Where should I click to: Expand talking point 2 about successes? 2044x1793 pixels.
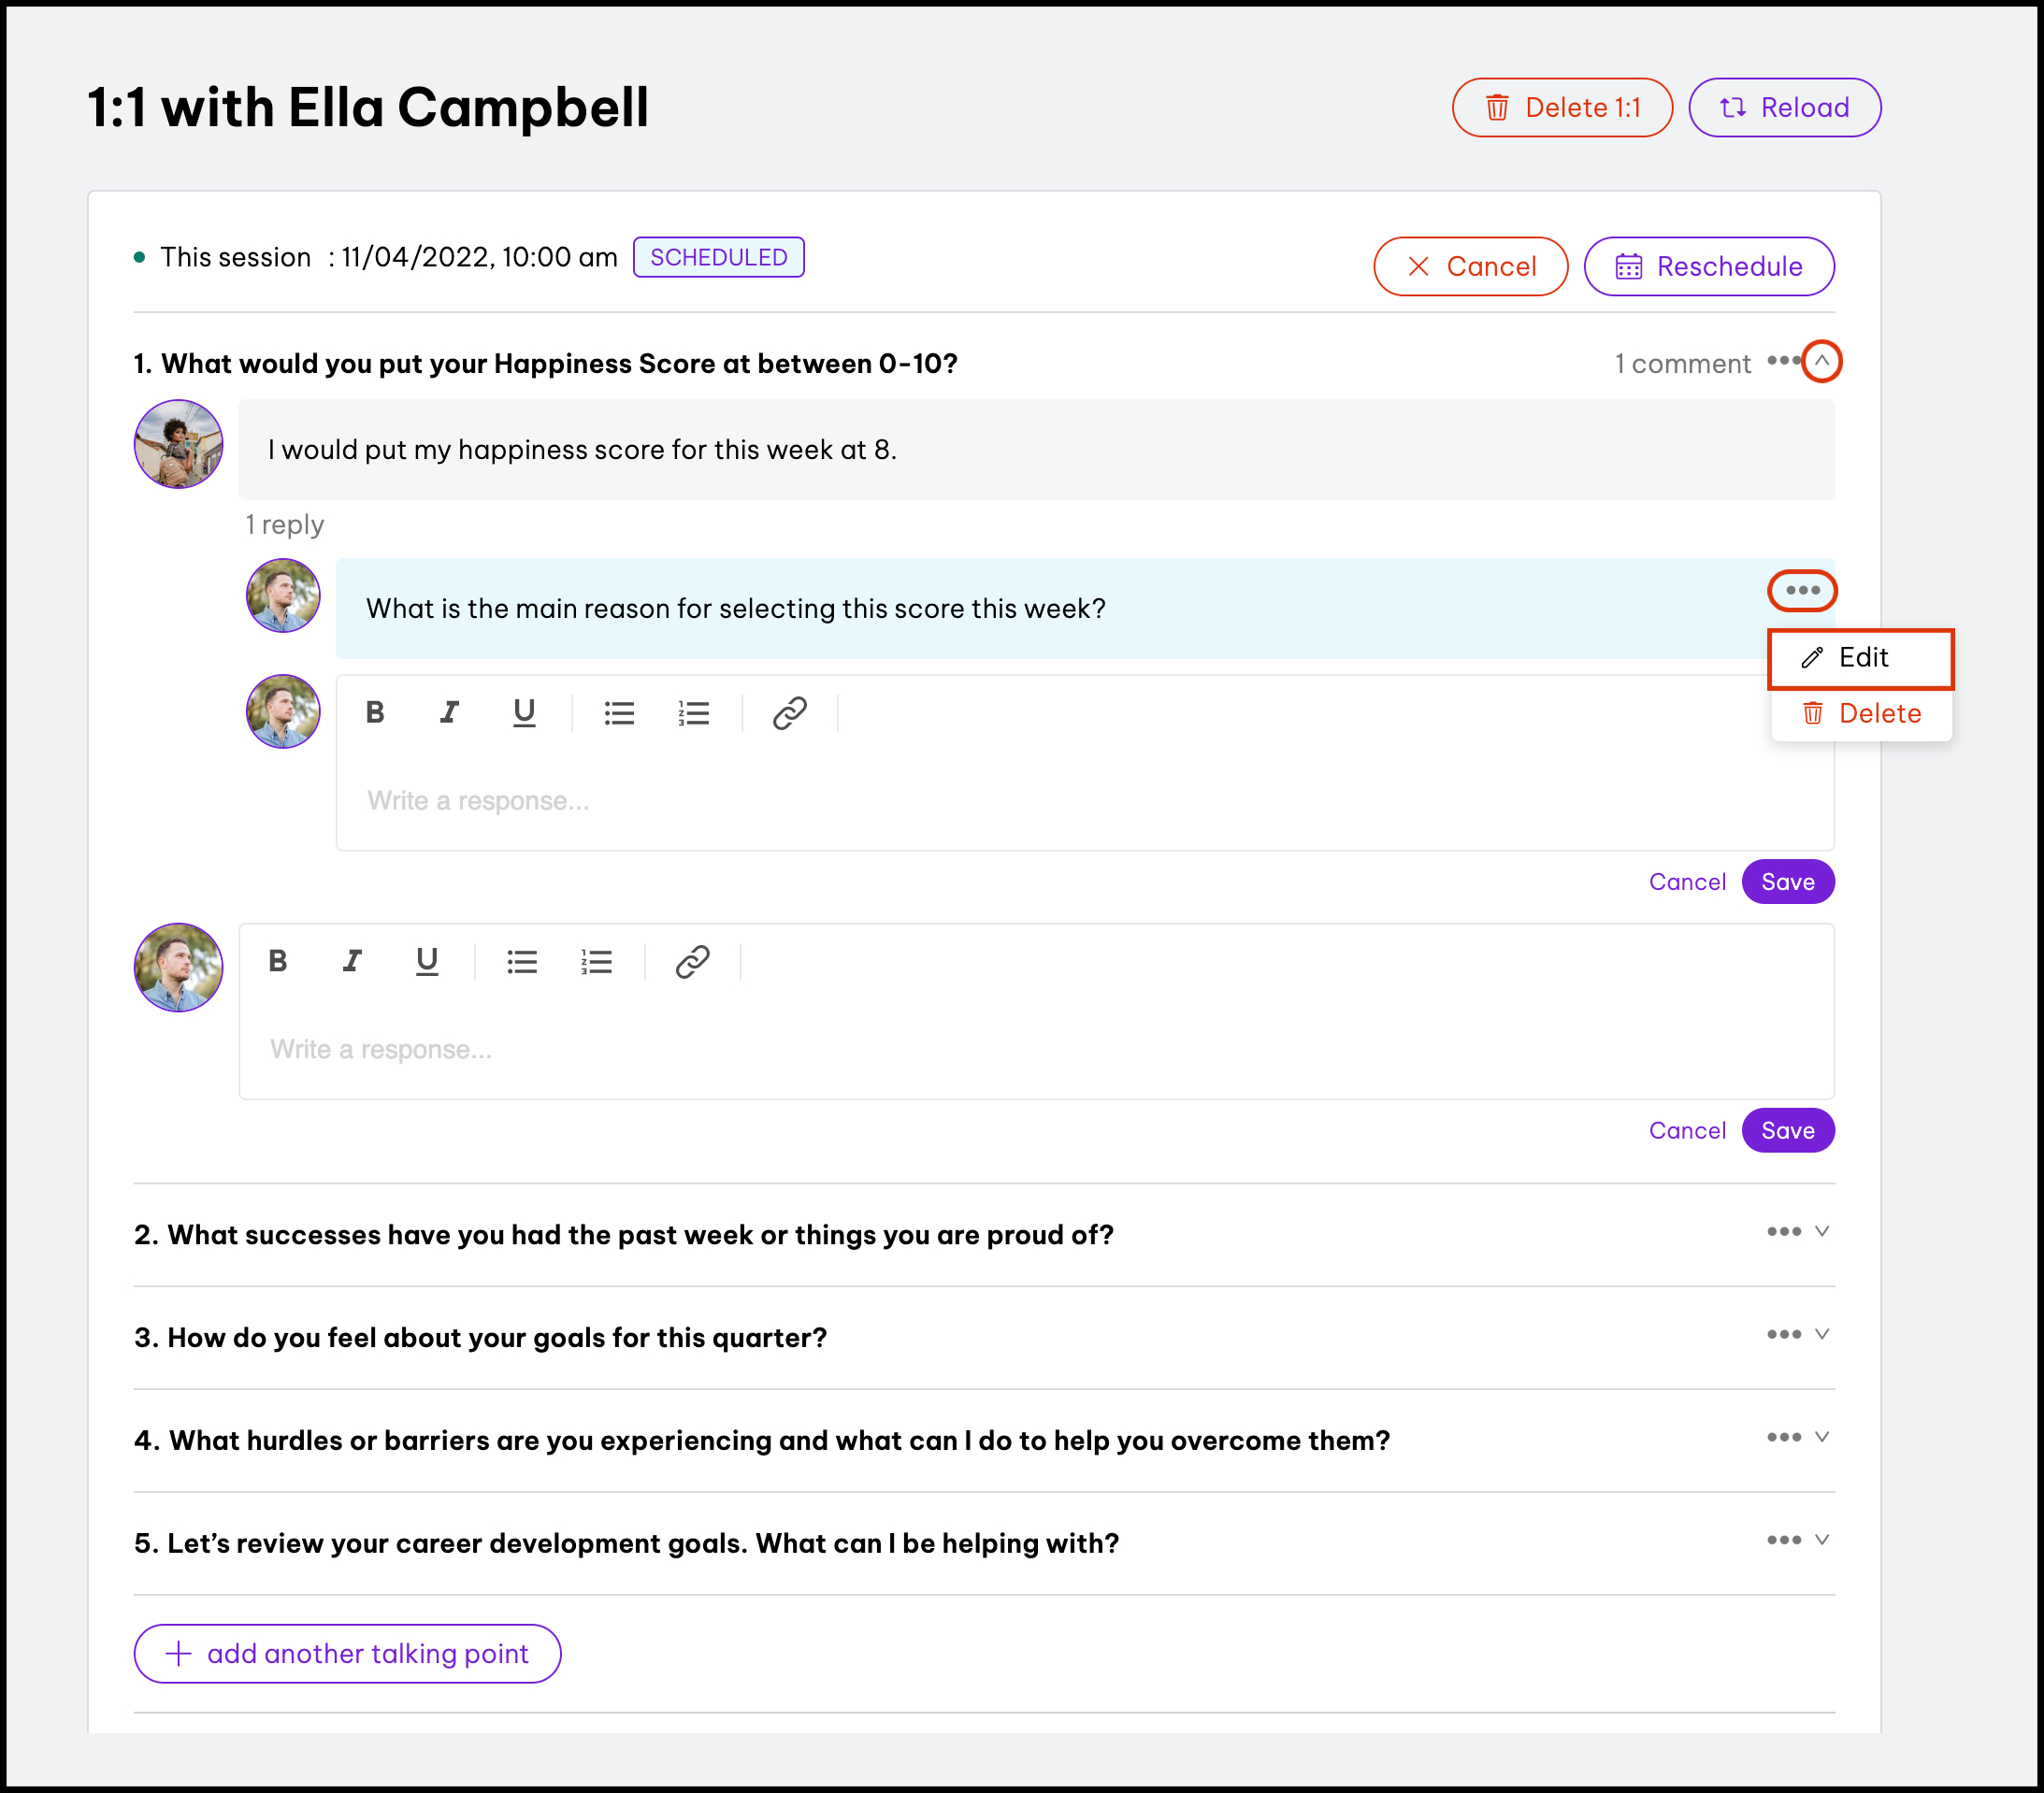pos(1821,1232)
